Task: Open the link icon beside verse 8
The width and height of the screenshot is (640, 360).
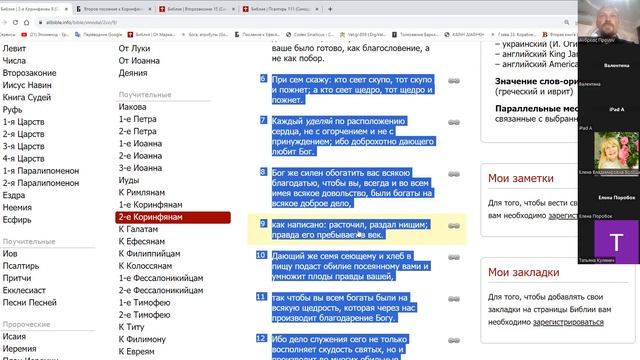Action: click(454, 174)
